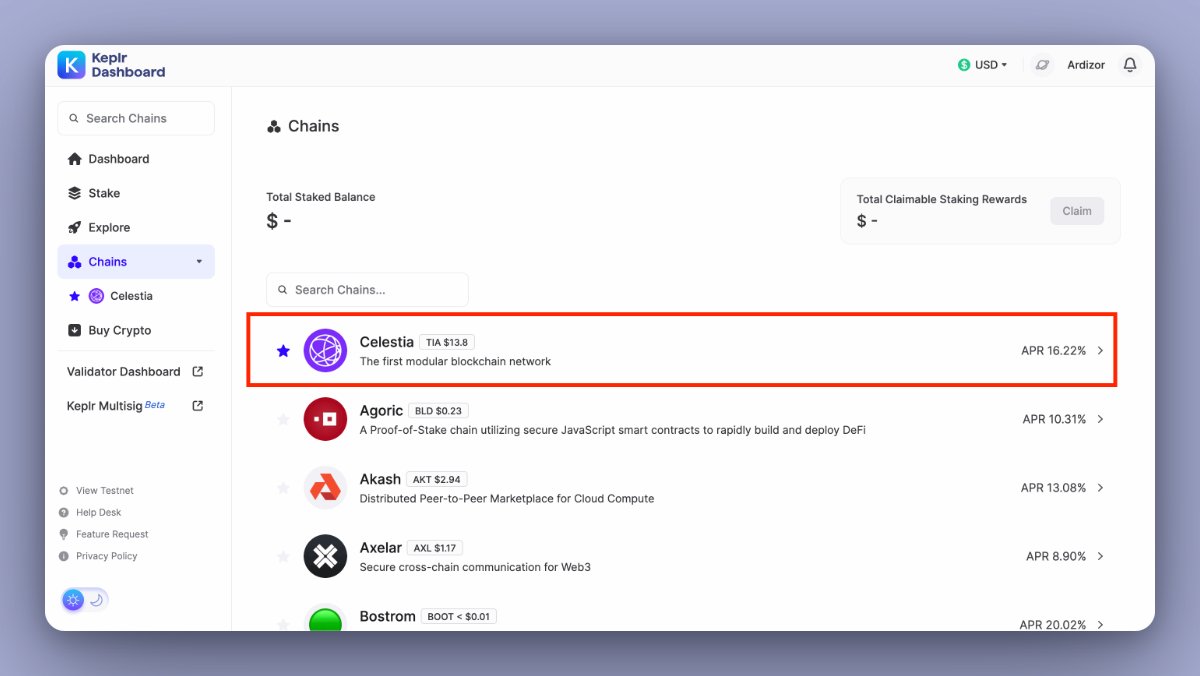Click the Keplr Dashboard logo
Screen dimensions: 1200x676
pyautogui.click(x=111, y=65)
